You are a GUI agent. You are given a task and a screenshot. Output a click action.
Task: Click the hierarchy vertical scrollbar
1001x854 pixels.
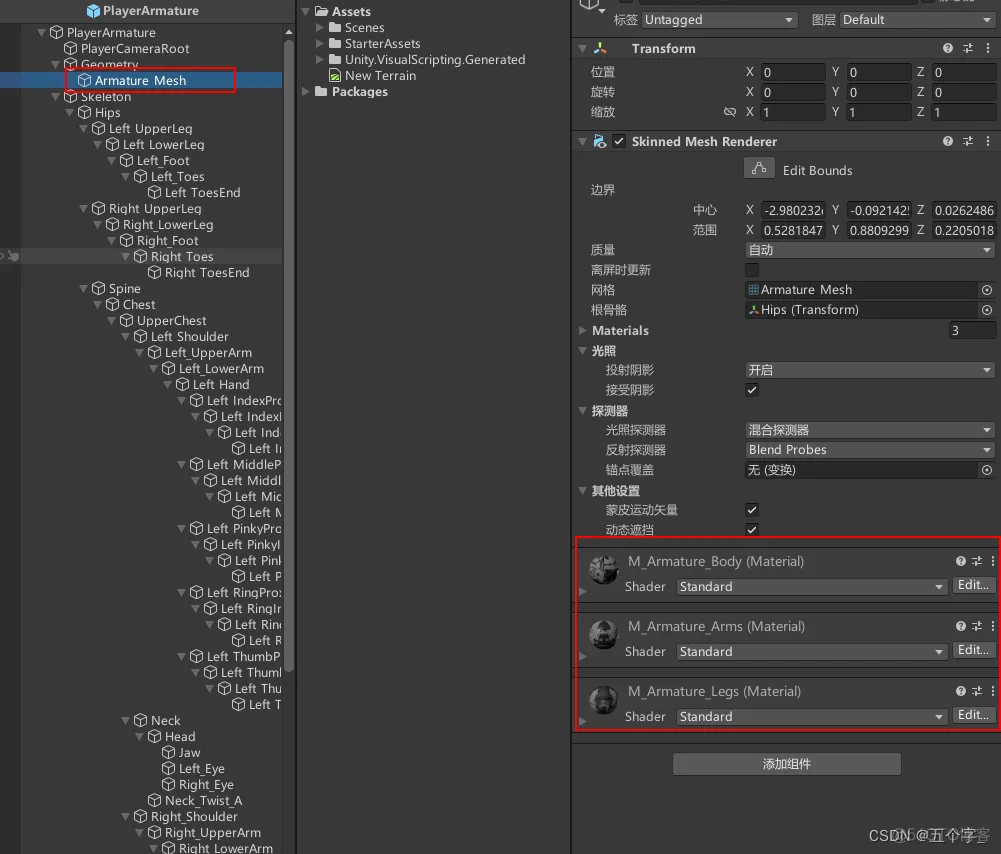coord(289,356)
